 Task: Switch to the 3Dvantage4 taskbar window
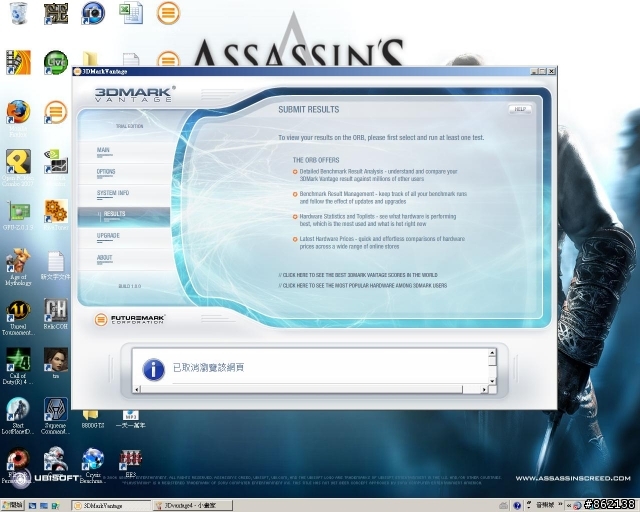coord(193,505)
